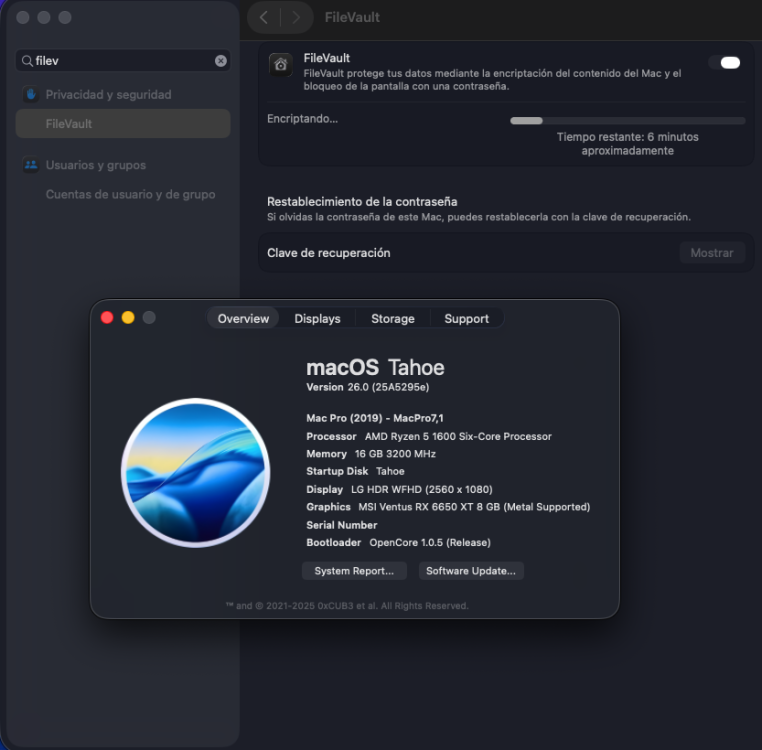Click the Privacidad y seguridad hand icon
Image resolution: width=762 pixels, height=750 pixels.
click(31, 94)
